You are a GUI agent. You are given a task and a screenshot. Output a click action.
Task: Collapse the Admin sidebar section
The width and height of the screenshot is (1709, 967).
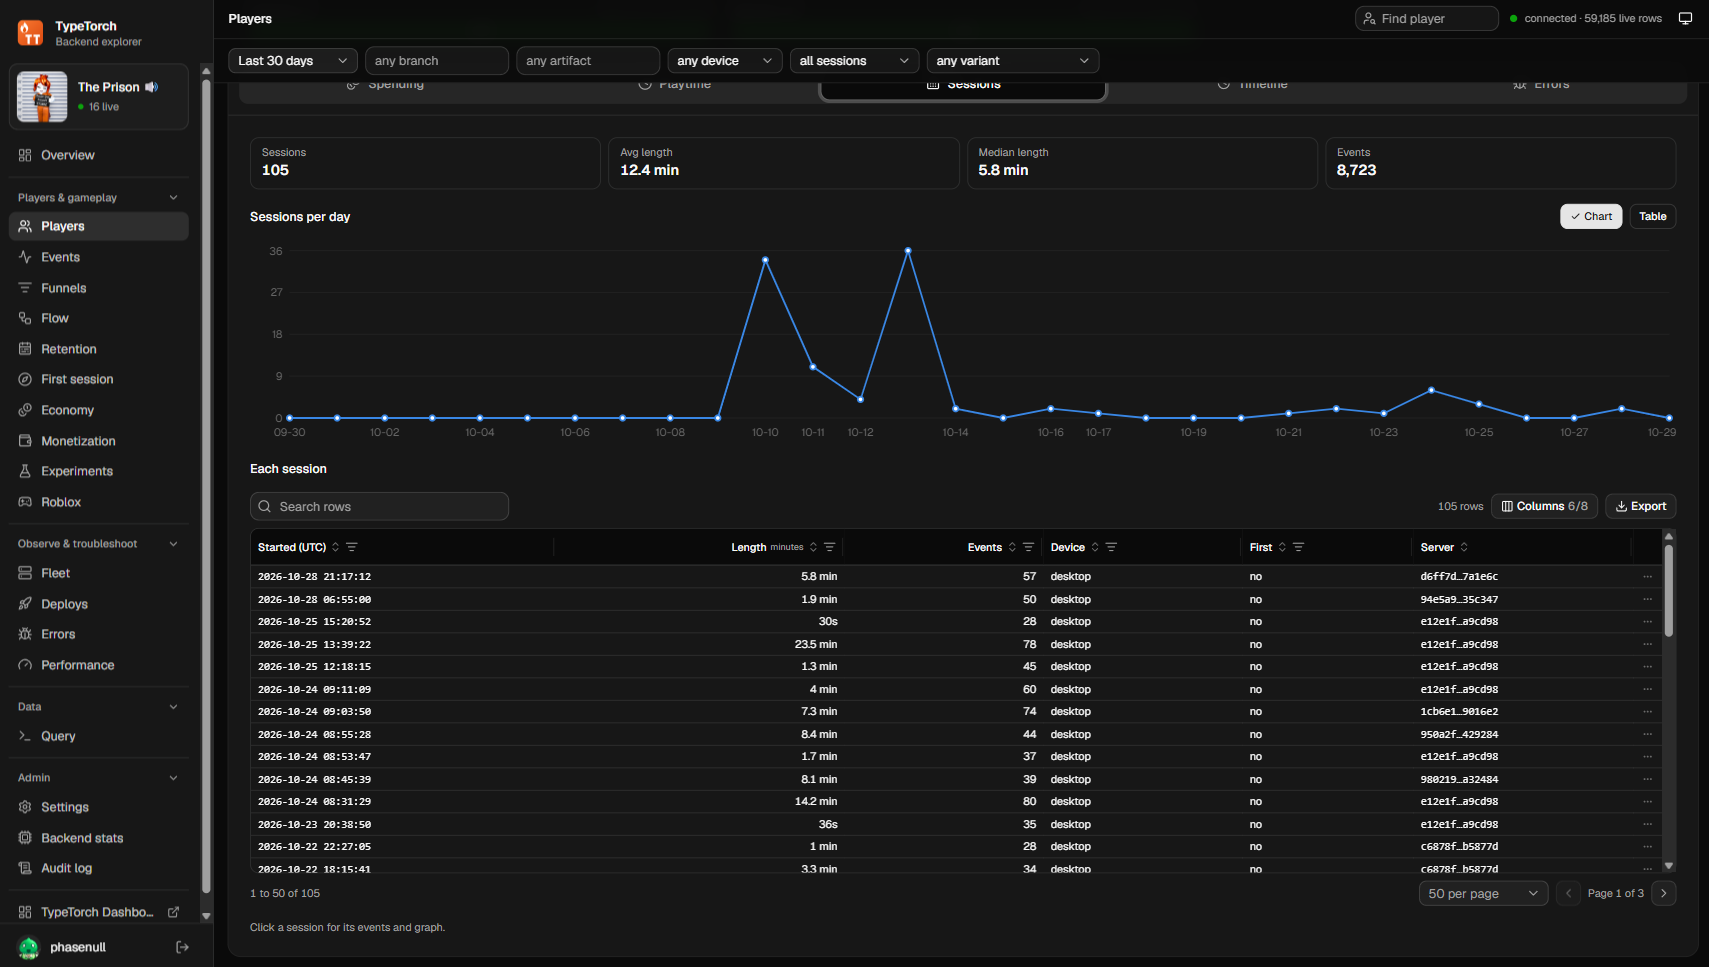pos(98,778)
